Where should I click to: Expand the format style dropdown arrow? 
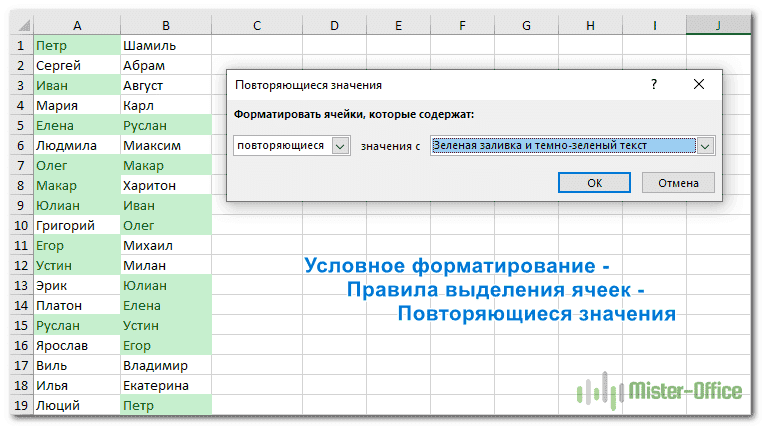pos(706,146)
